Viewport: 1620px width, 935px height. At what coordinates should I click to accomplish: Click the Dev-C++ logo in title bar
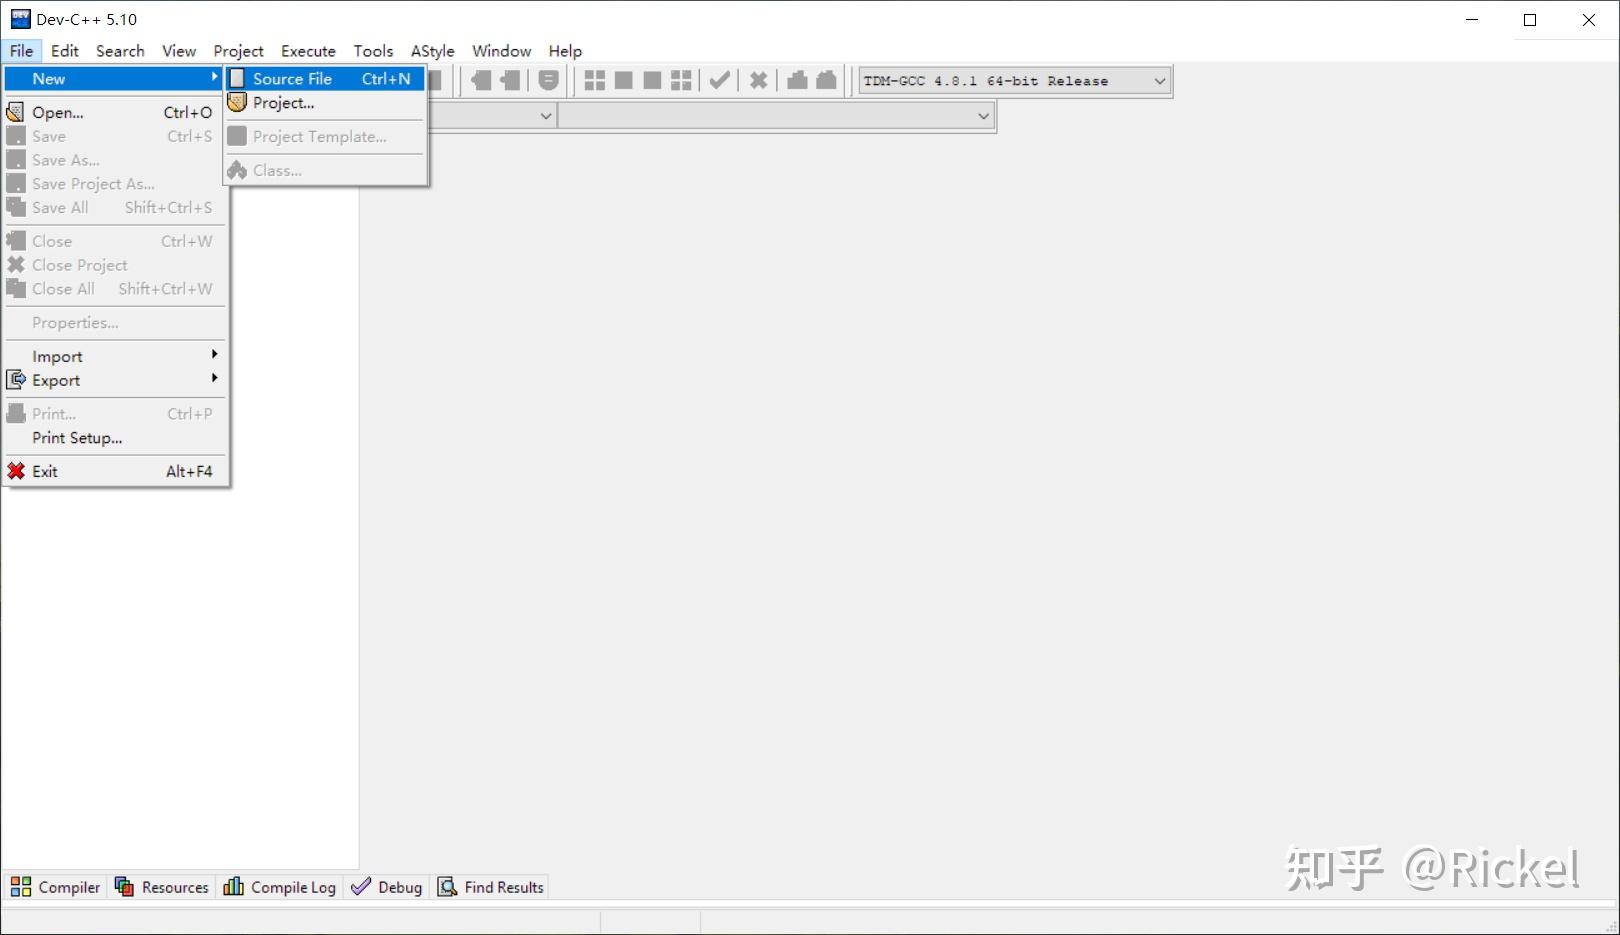tap(20, 19)
